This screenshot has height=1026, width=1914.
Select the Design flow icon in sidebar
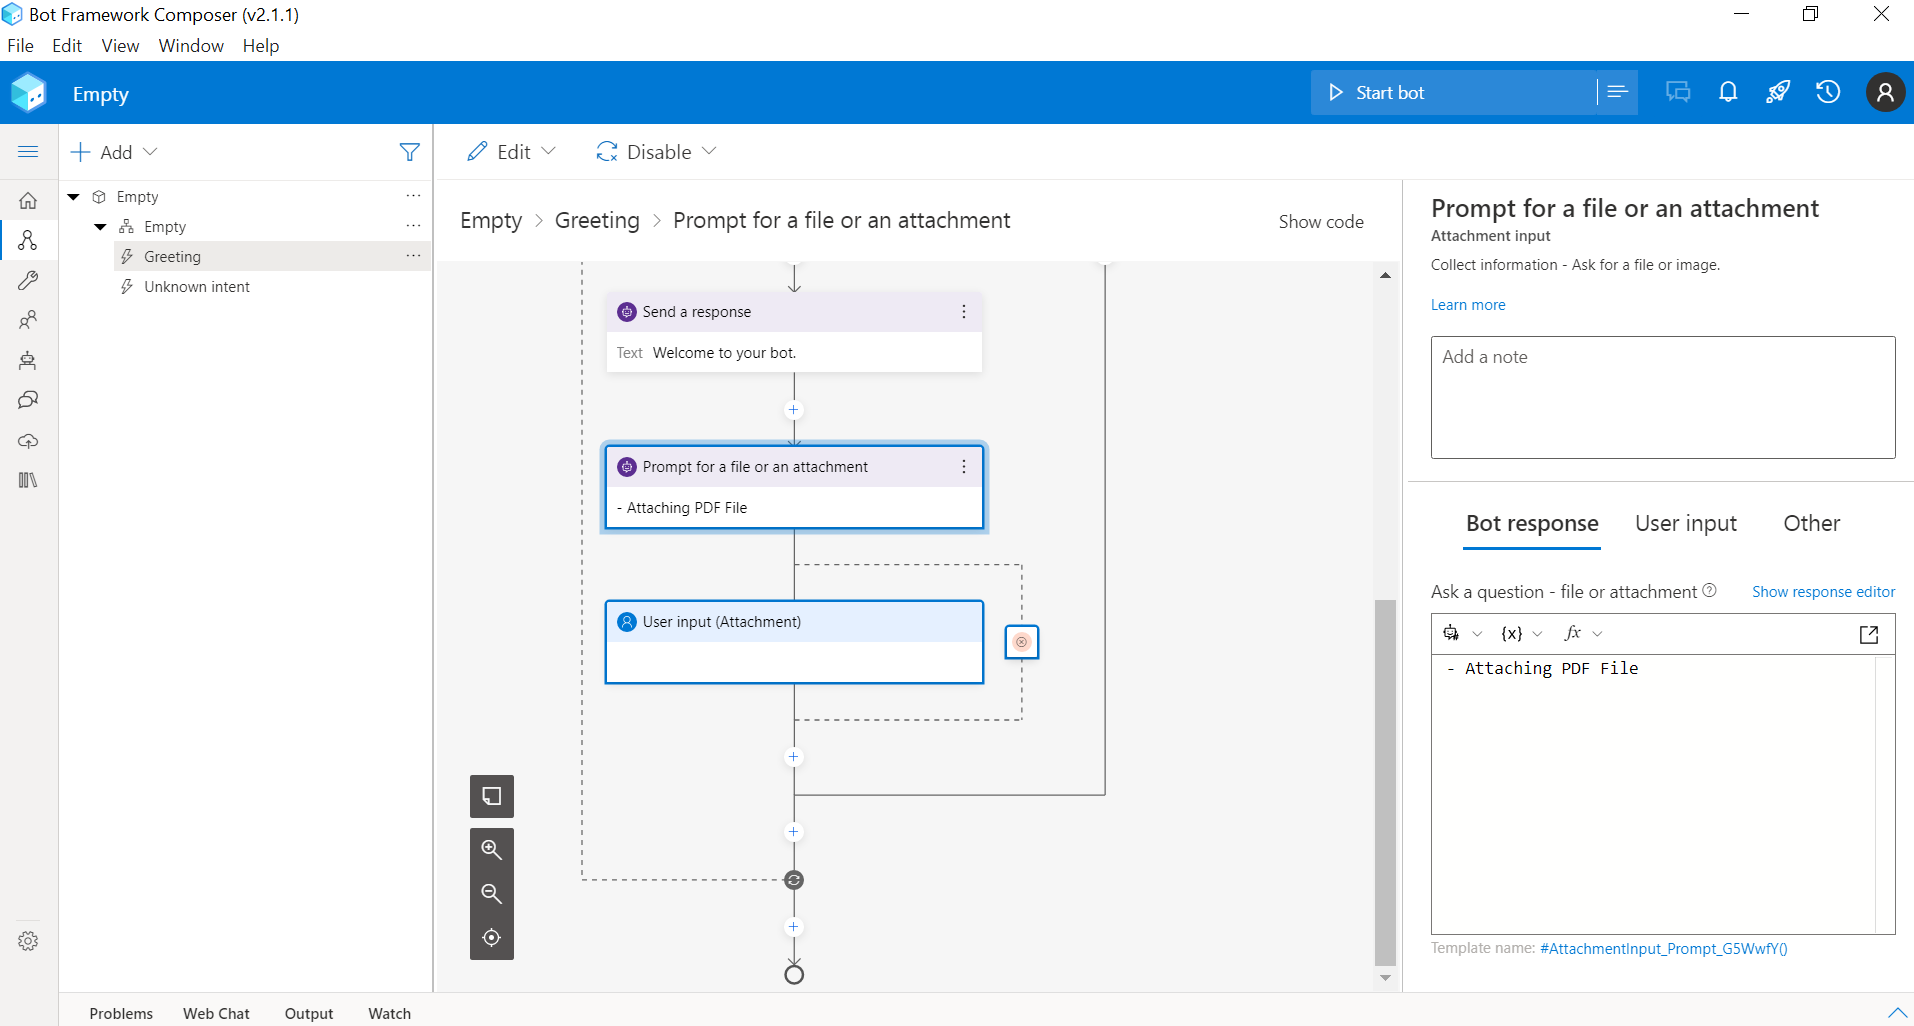coord(29,240)
